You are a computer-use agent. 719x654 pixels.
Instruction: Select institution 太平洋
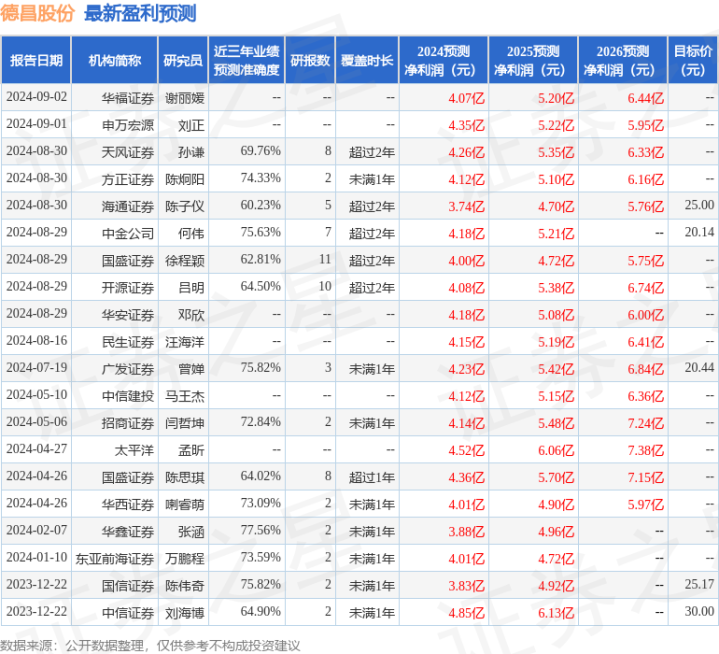pos(134,450)
